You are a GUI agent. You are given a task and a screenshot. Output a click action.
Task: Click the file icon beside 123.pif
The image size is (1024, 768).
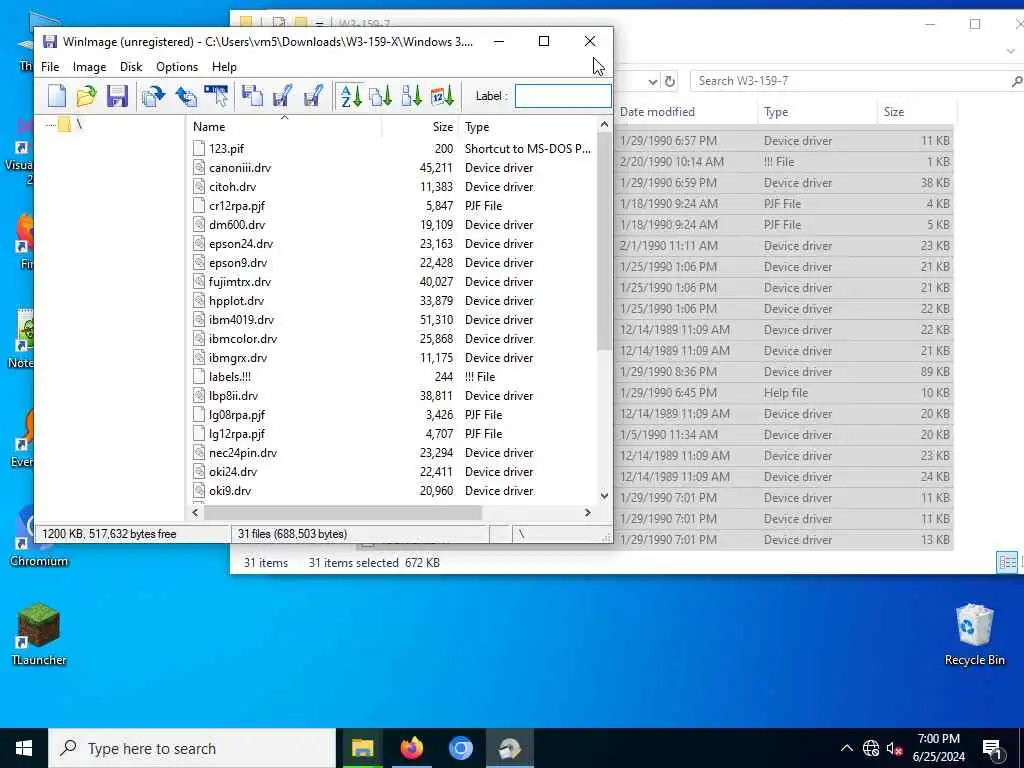199,149
